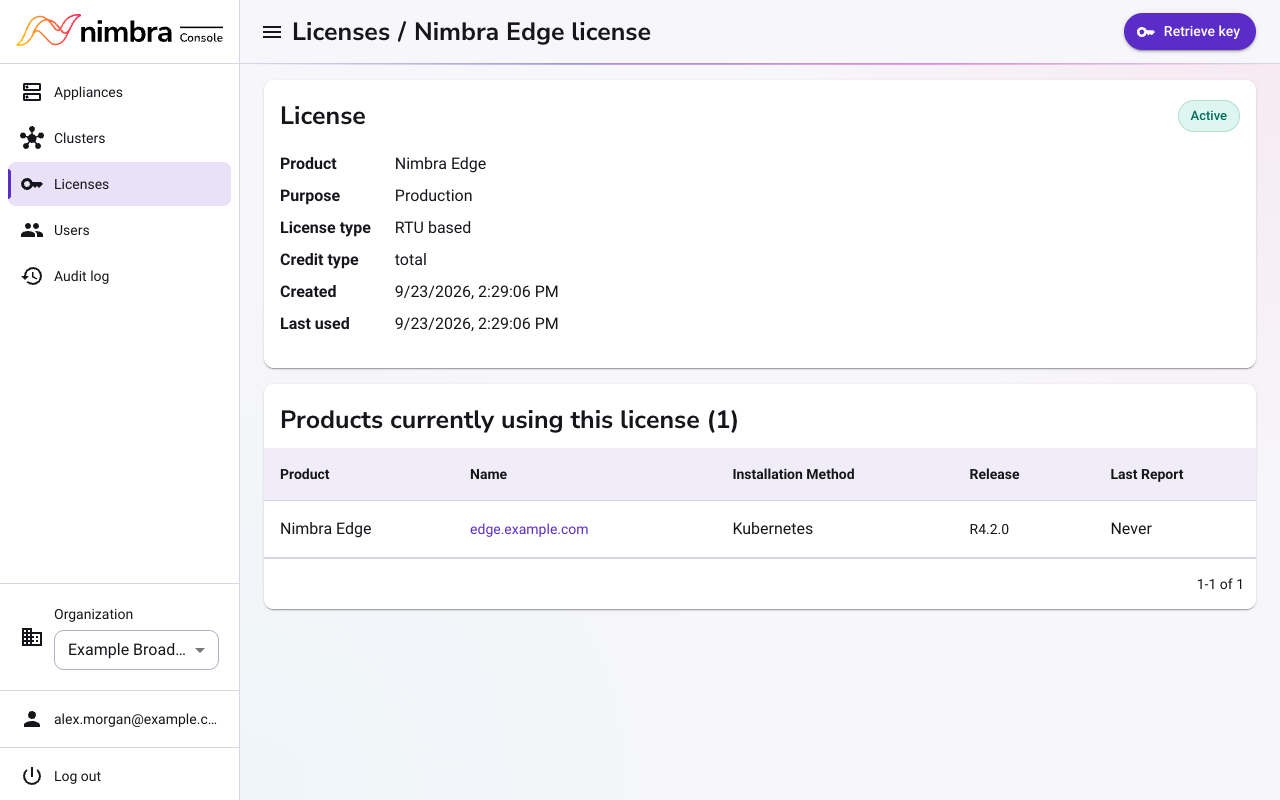Click the Appliances server icon
This screenshot has width=1280, height=800.
[32, 92]
